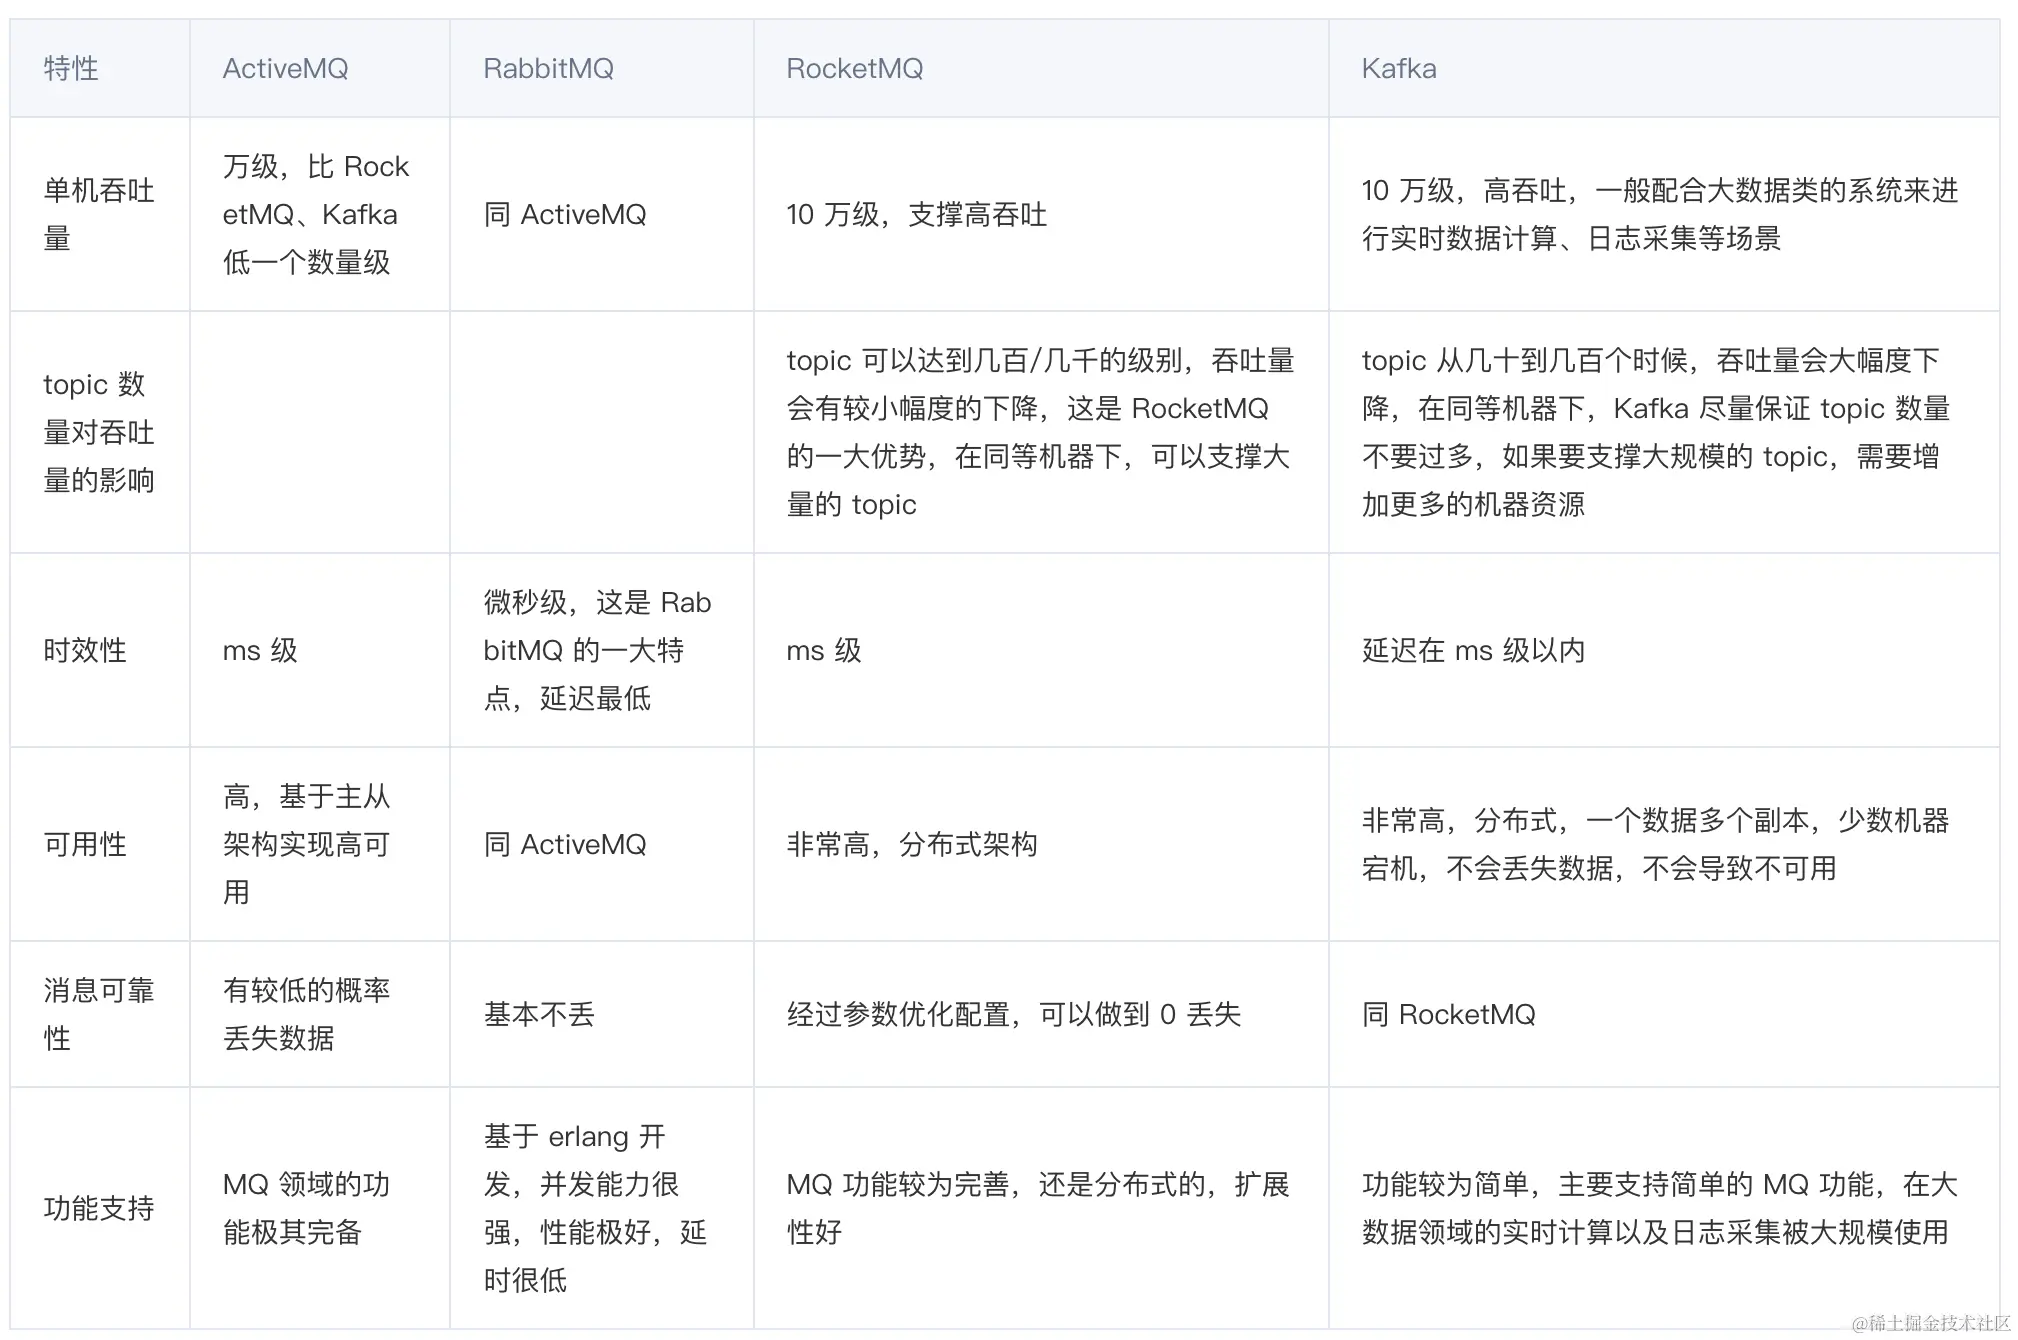This screenshot has width=2018, height=1340.
Task: Click the 微秒级 RabbitMQ latency cell
Action: [597, 650]
